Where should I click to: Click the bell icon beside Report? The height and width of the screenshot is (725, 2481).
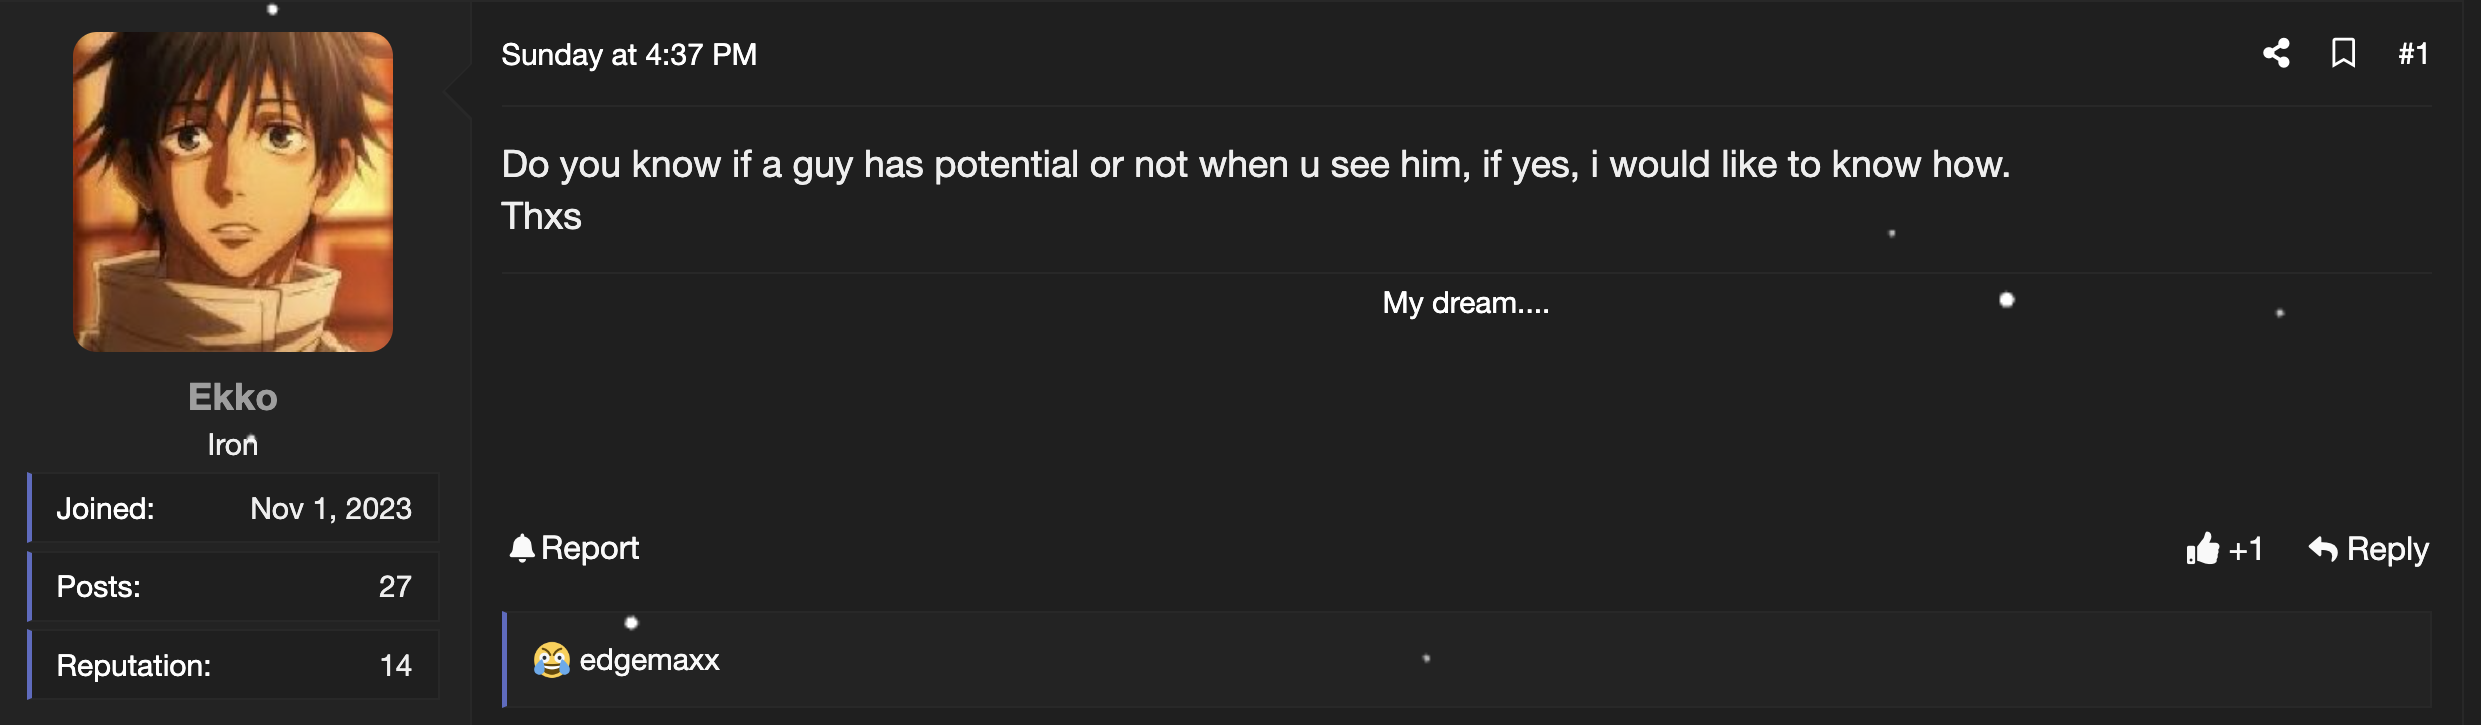click(x=522, y=548)
